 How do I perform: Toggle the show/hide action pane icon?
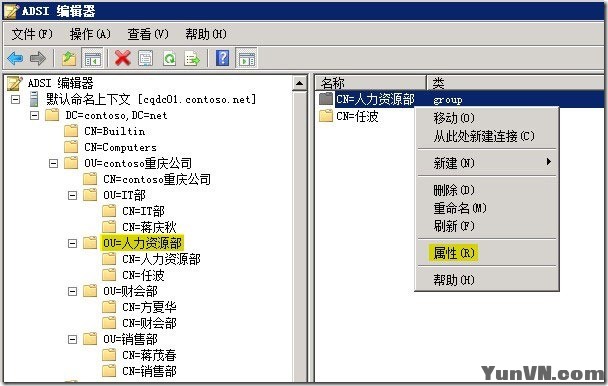click(247, 59)
